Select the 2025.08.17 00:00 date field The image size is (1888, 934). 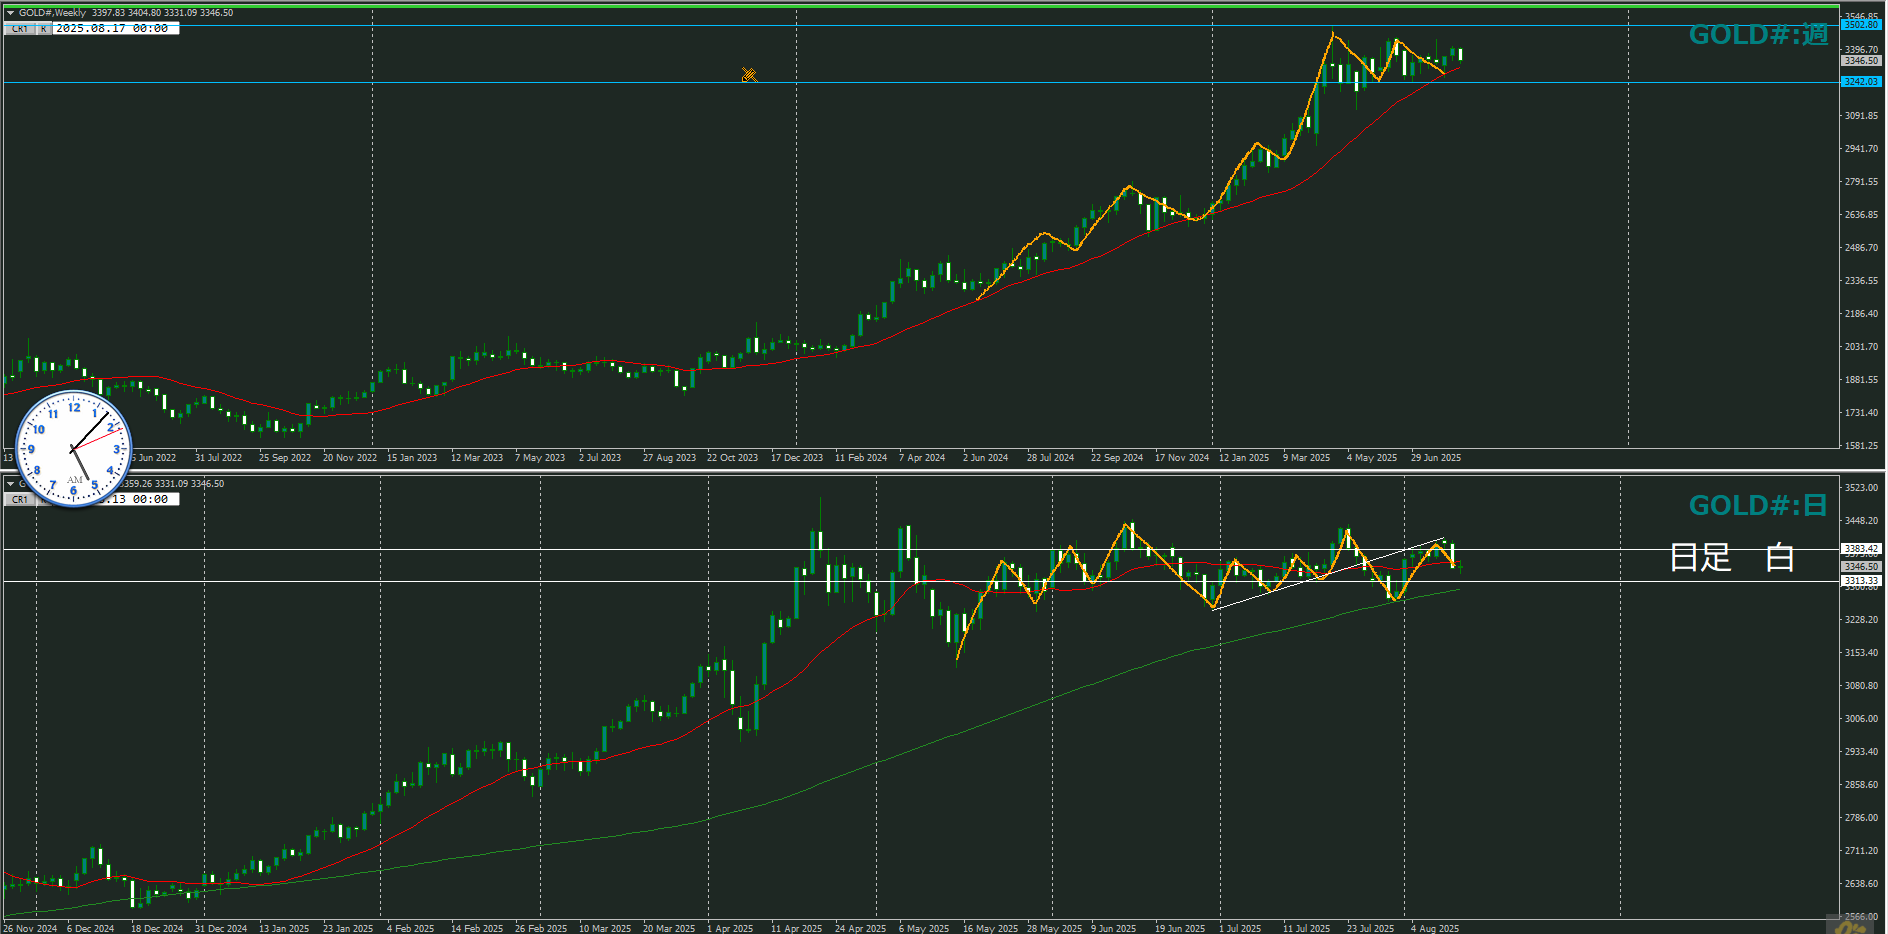pos(116,29)
